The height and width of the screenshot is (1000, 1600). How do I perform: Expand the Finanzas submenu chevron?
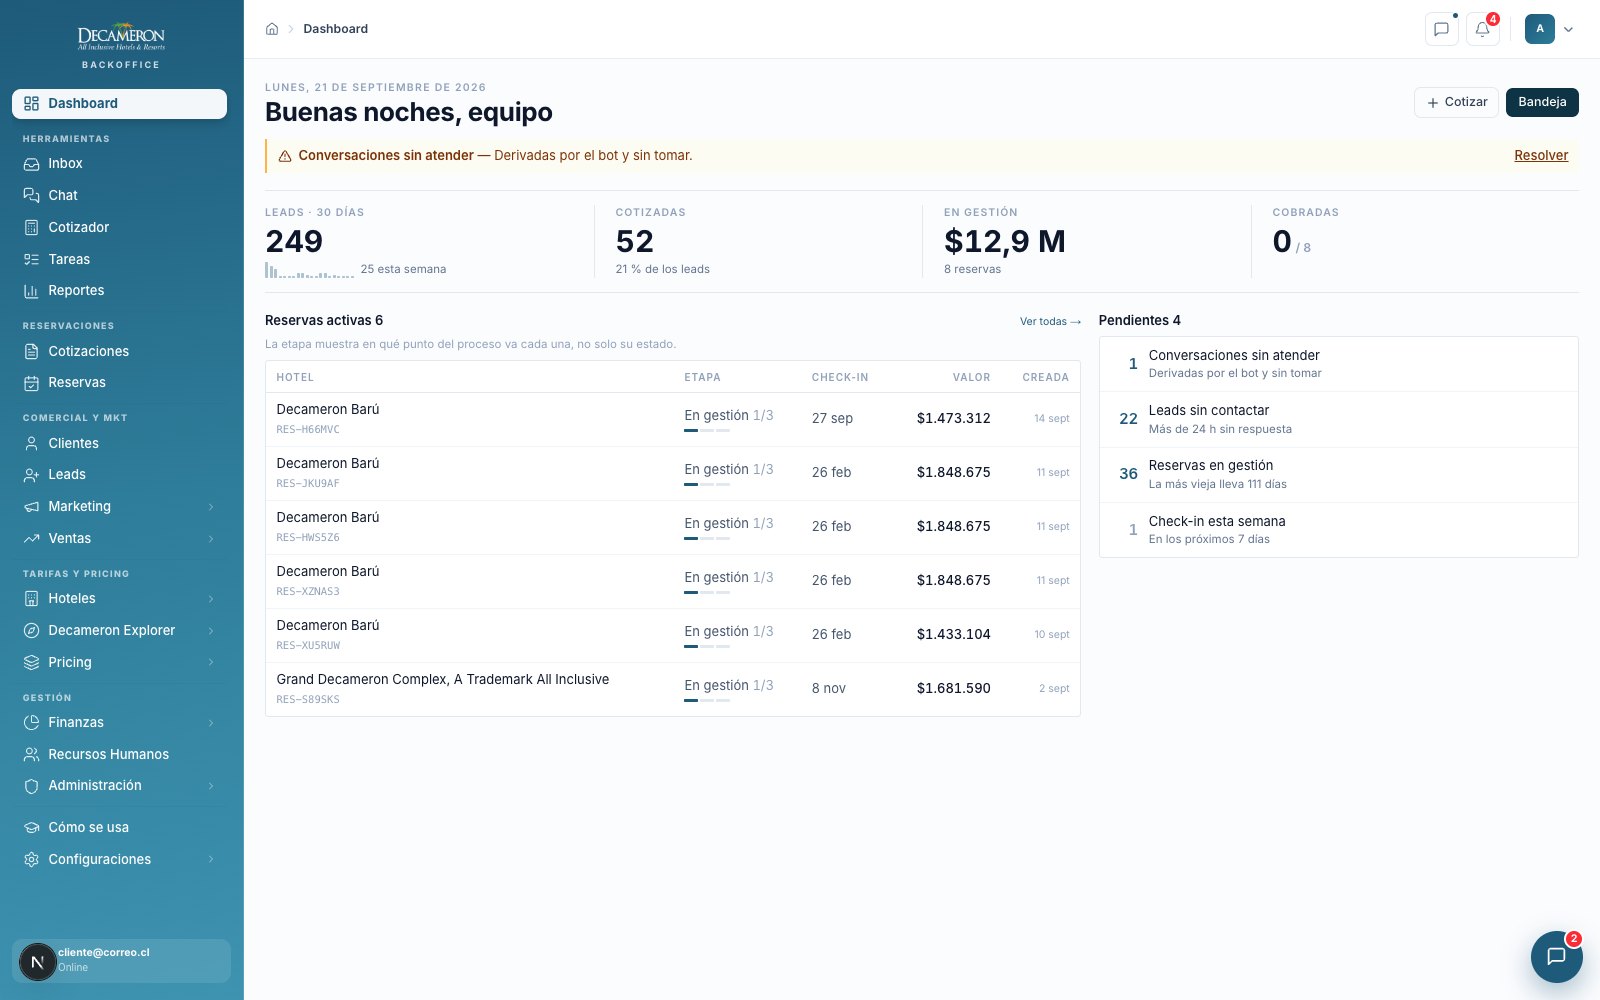pyautogui.click(x=211, y=723)
